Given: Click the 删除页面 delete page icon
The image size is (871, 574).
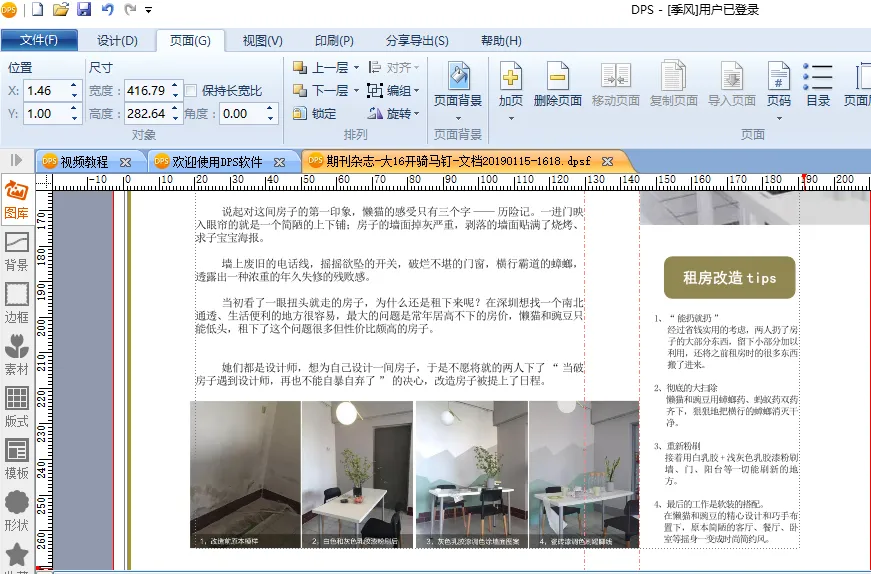Looking at the screenshot, I should pyautogui.click(x=557, y=84).
